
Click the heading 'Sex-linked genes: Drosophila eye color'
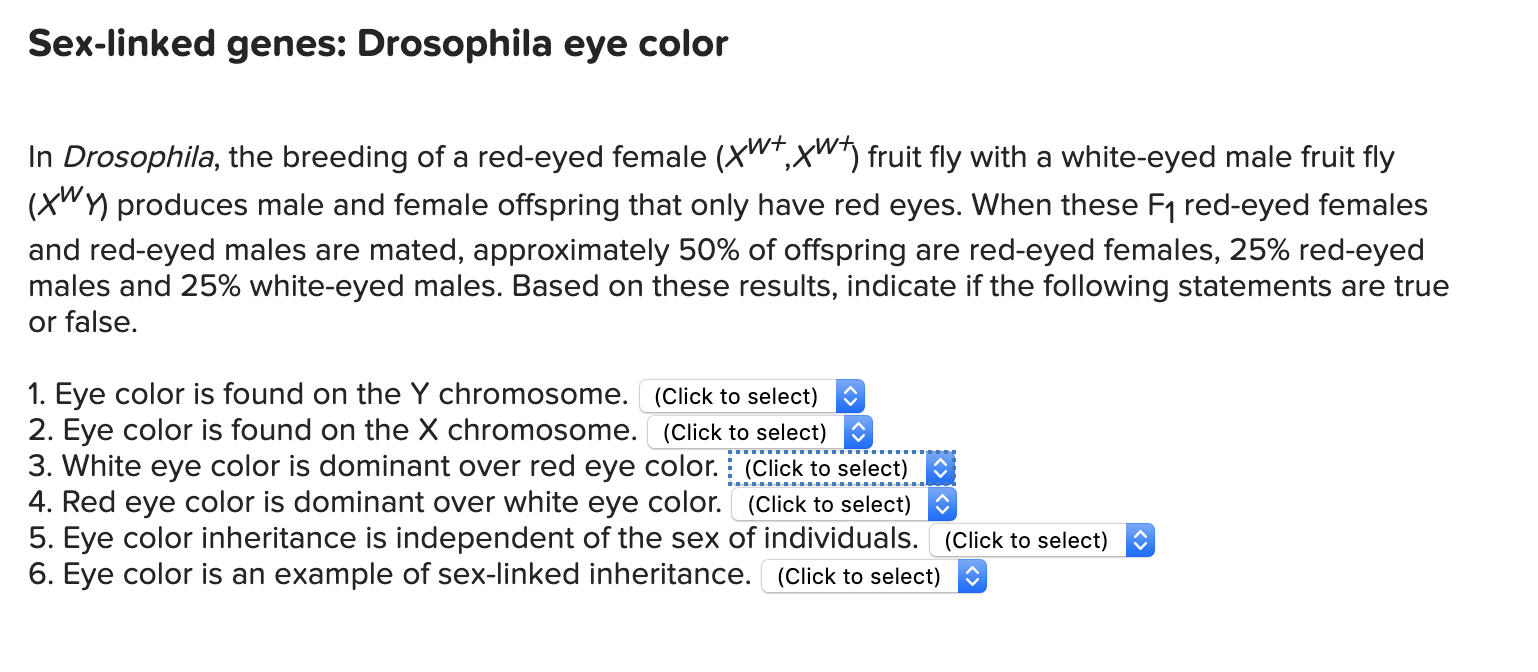coord(378,45)
